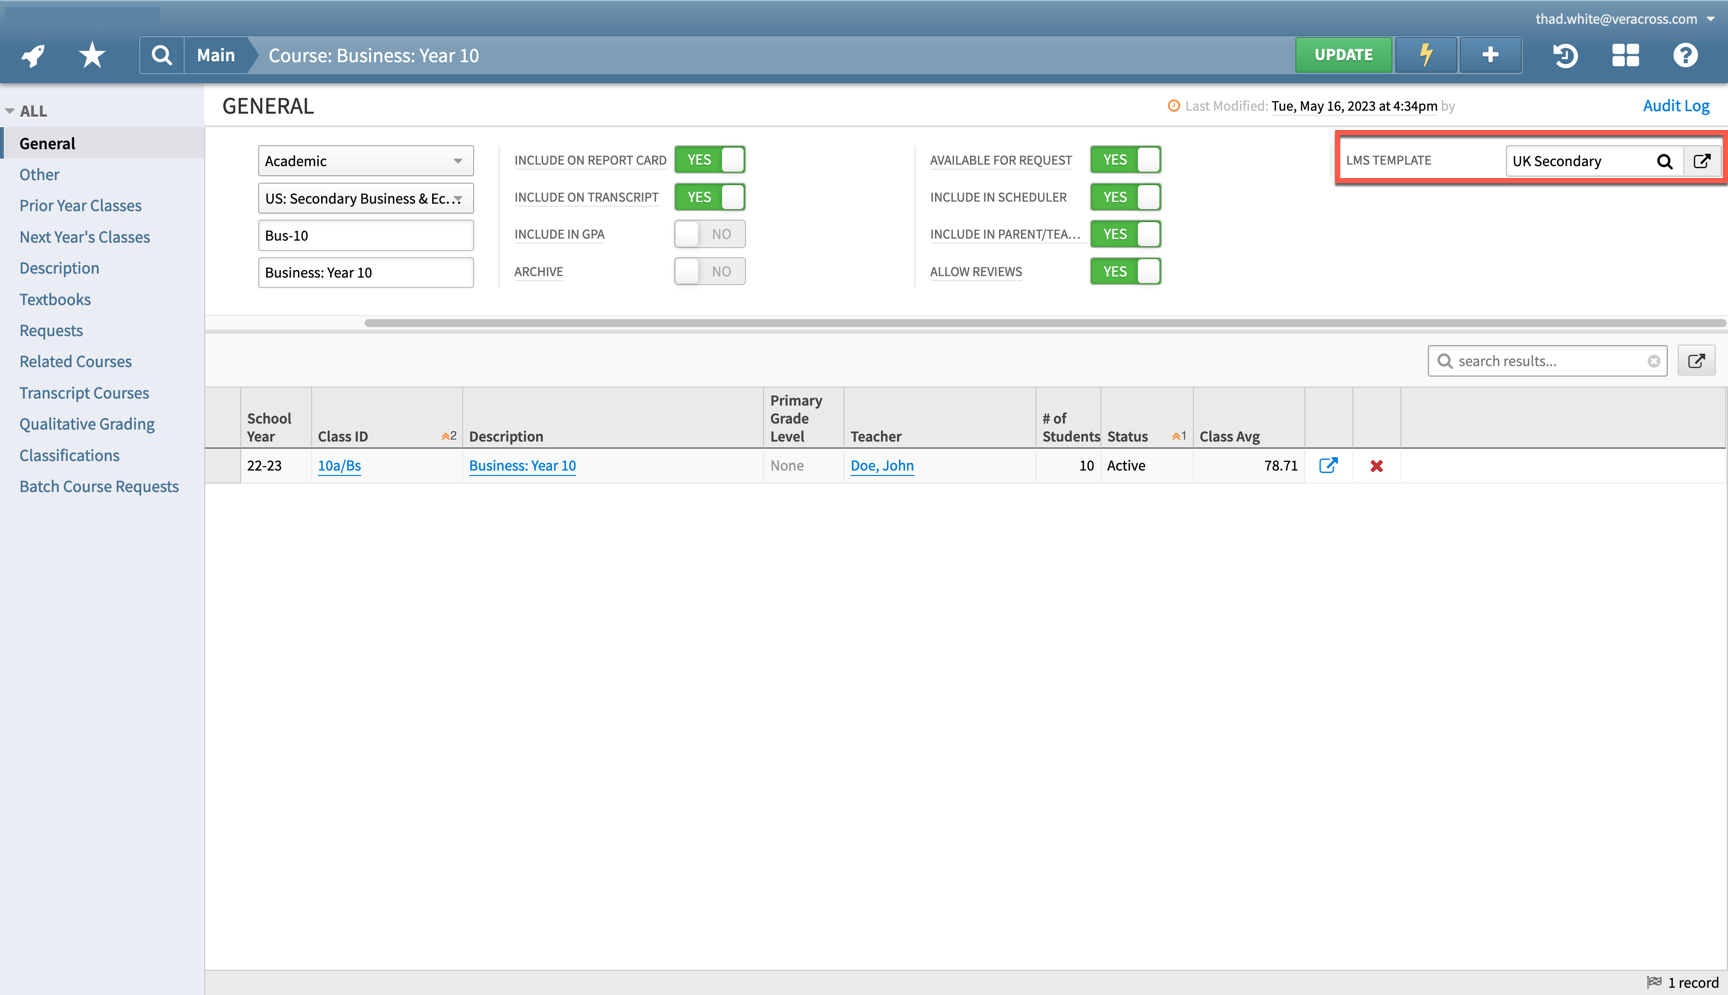Turn off Include on Report Card
Image resolution: width=1728 pixels, height=995 pixels.
710,159
